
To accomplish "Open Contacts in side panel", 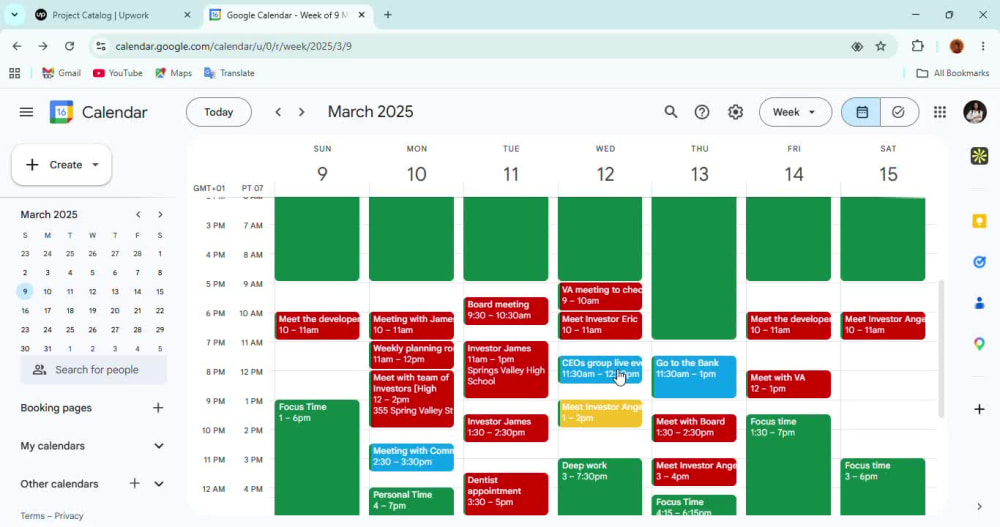I will pyautogui.click(x=979, y=303).
